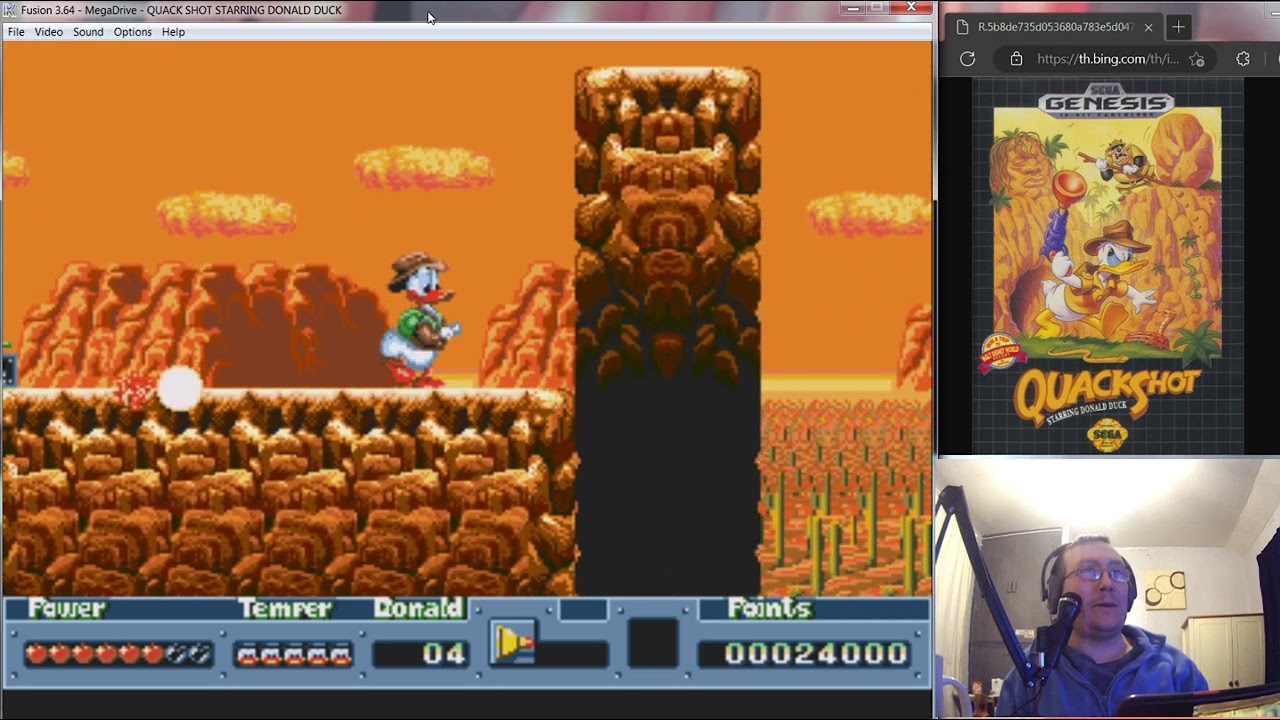This screenshot has width=1280, height=720.
Task: Close the R.5b8de735 browser tab
Action: 1148,27
